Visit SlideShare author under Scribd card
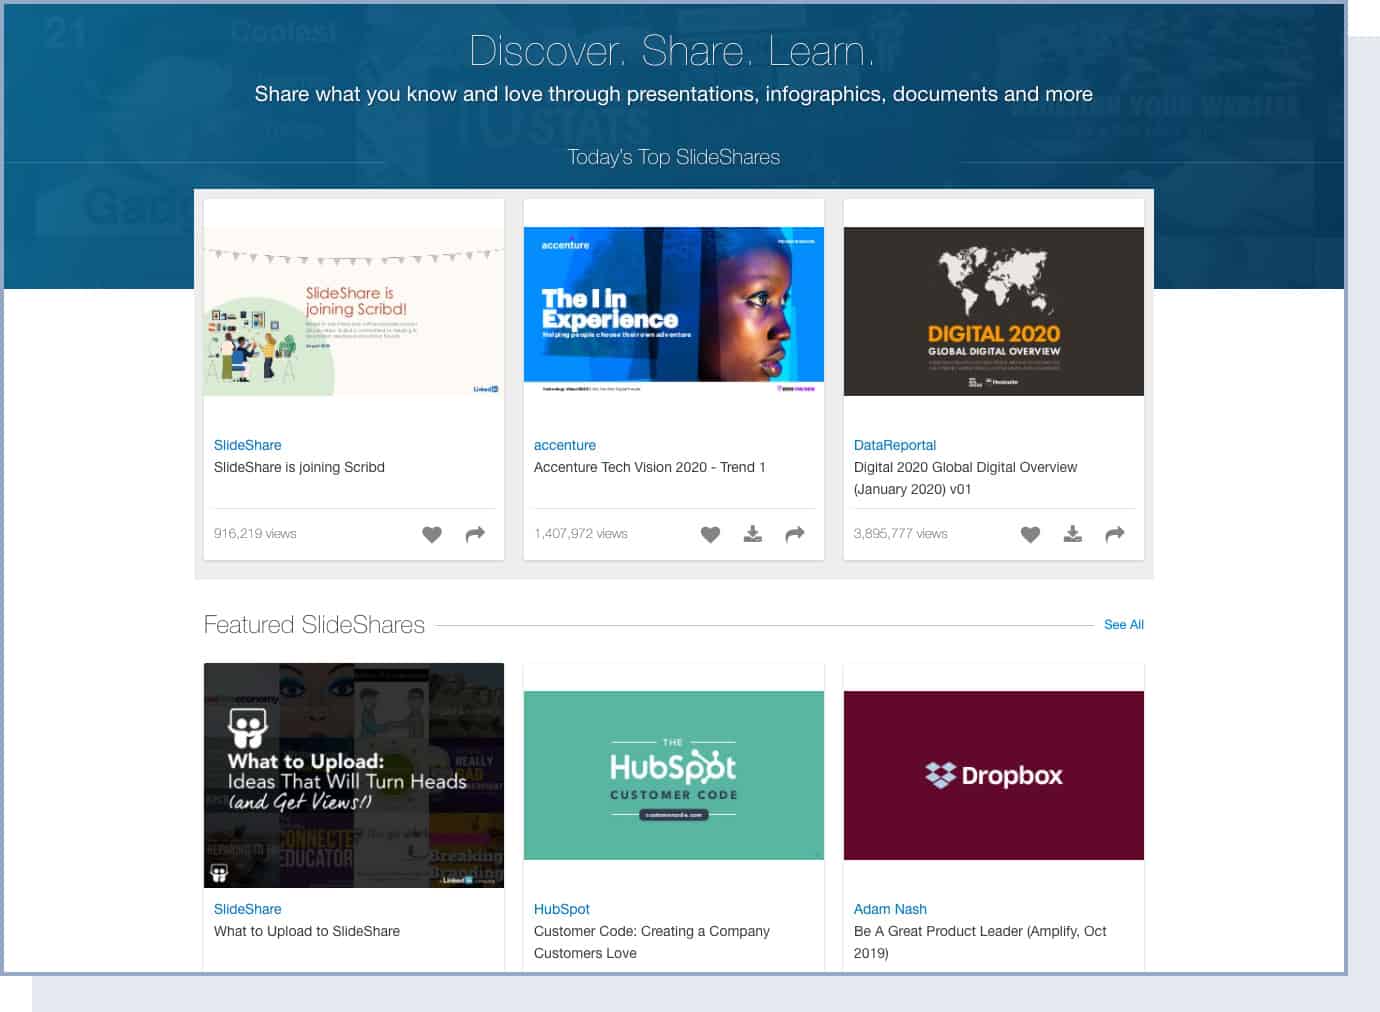The width and height of the screenshot is (1380, 1012). (x=247, y=445)
